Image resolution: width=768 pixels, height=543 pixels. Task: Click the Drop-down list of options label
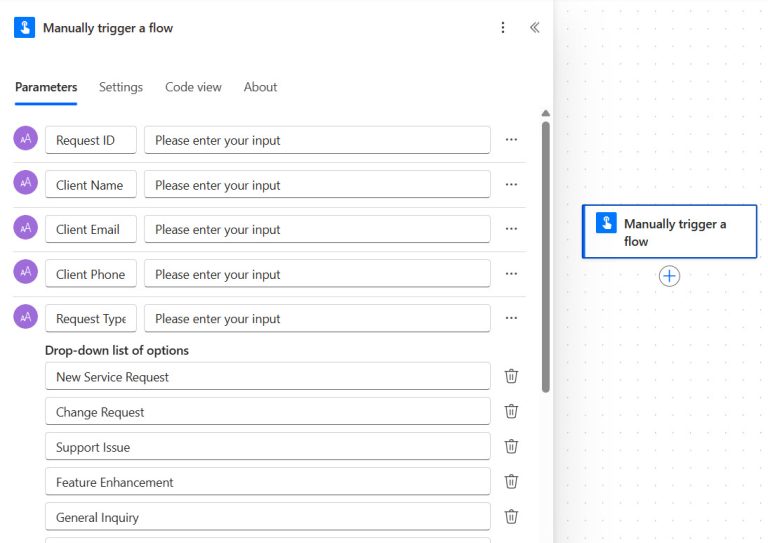tap(117, 351)
